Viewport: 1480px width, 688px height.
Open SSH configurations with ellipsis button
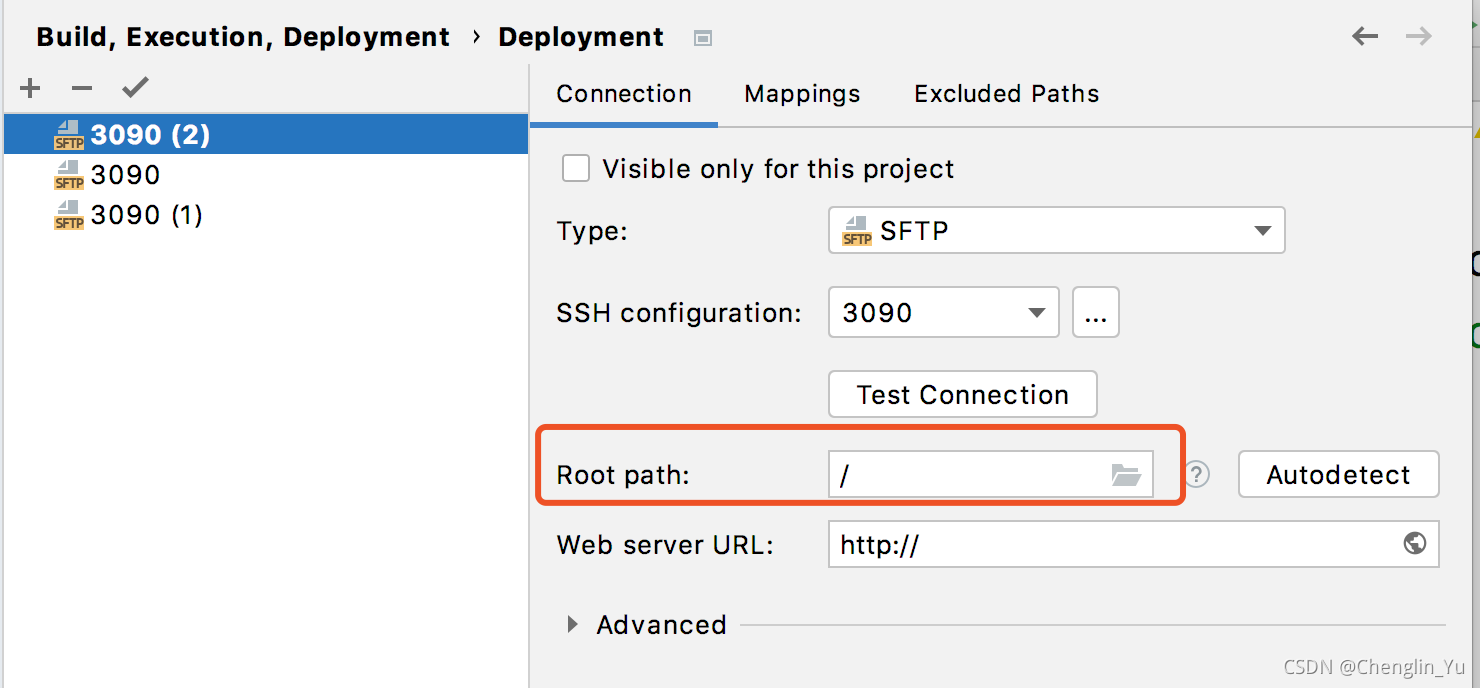pyautogui.click(x=1096, y=313)
